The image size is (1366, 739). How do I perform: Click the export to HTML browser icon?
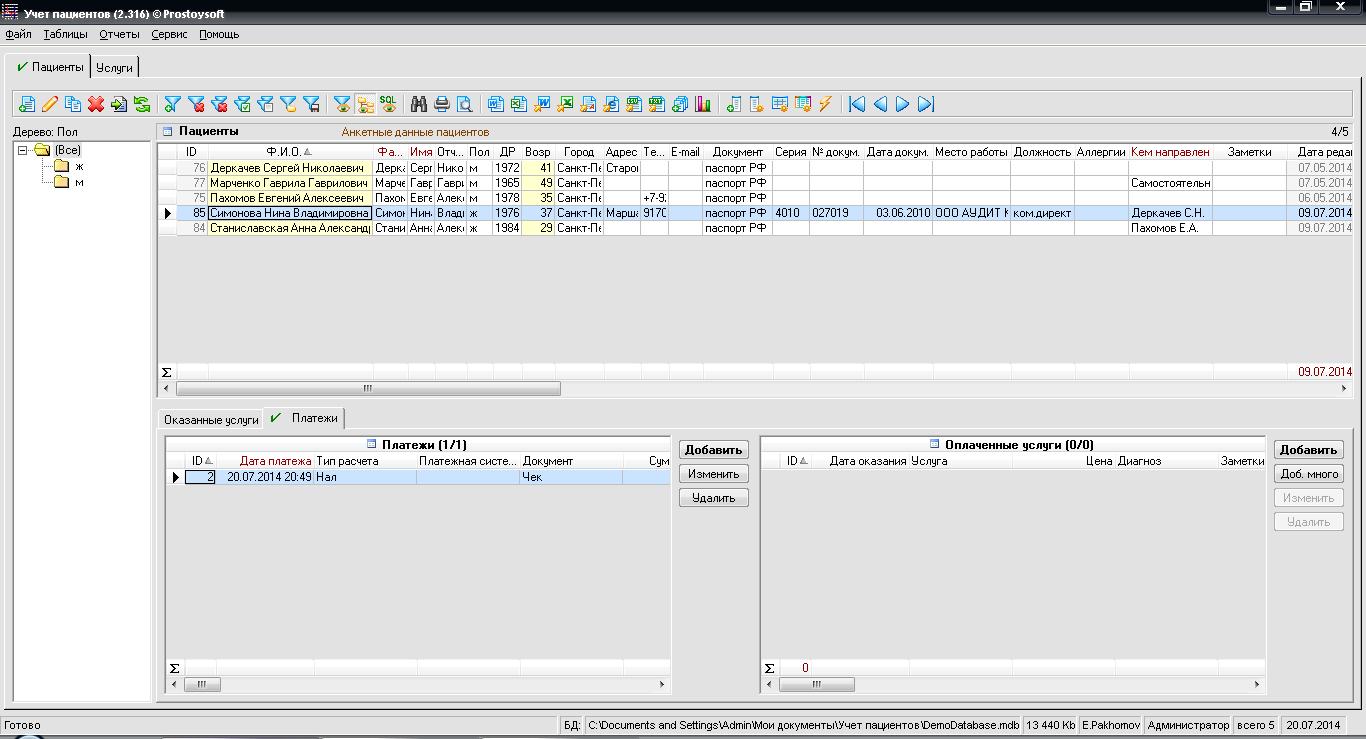tap(610, 104)
